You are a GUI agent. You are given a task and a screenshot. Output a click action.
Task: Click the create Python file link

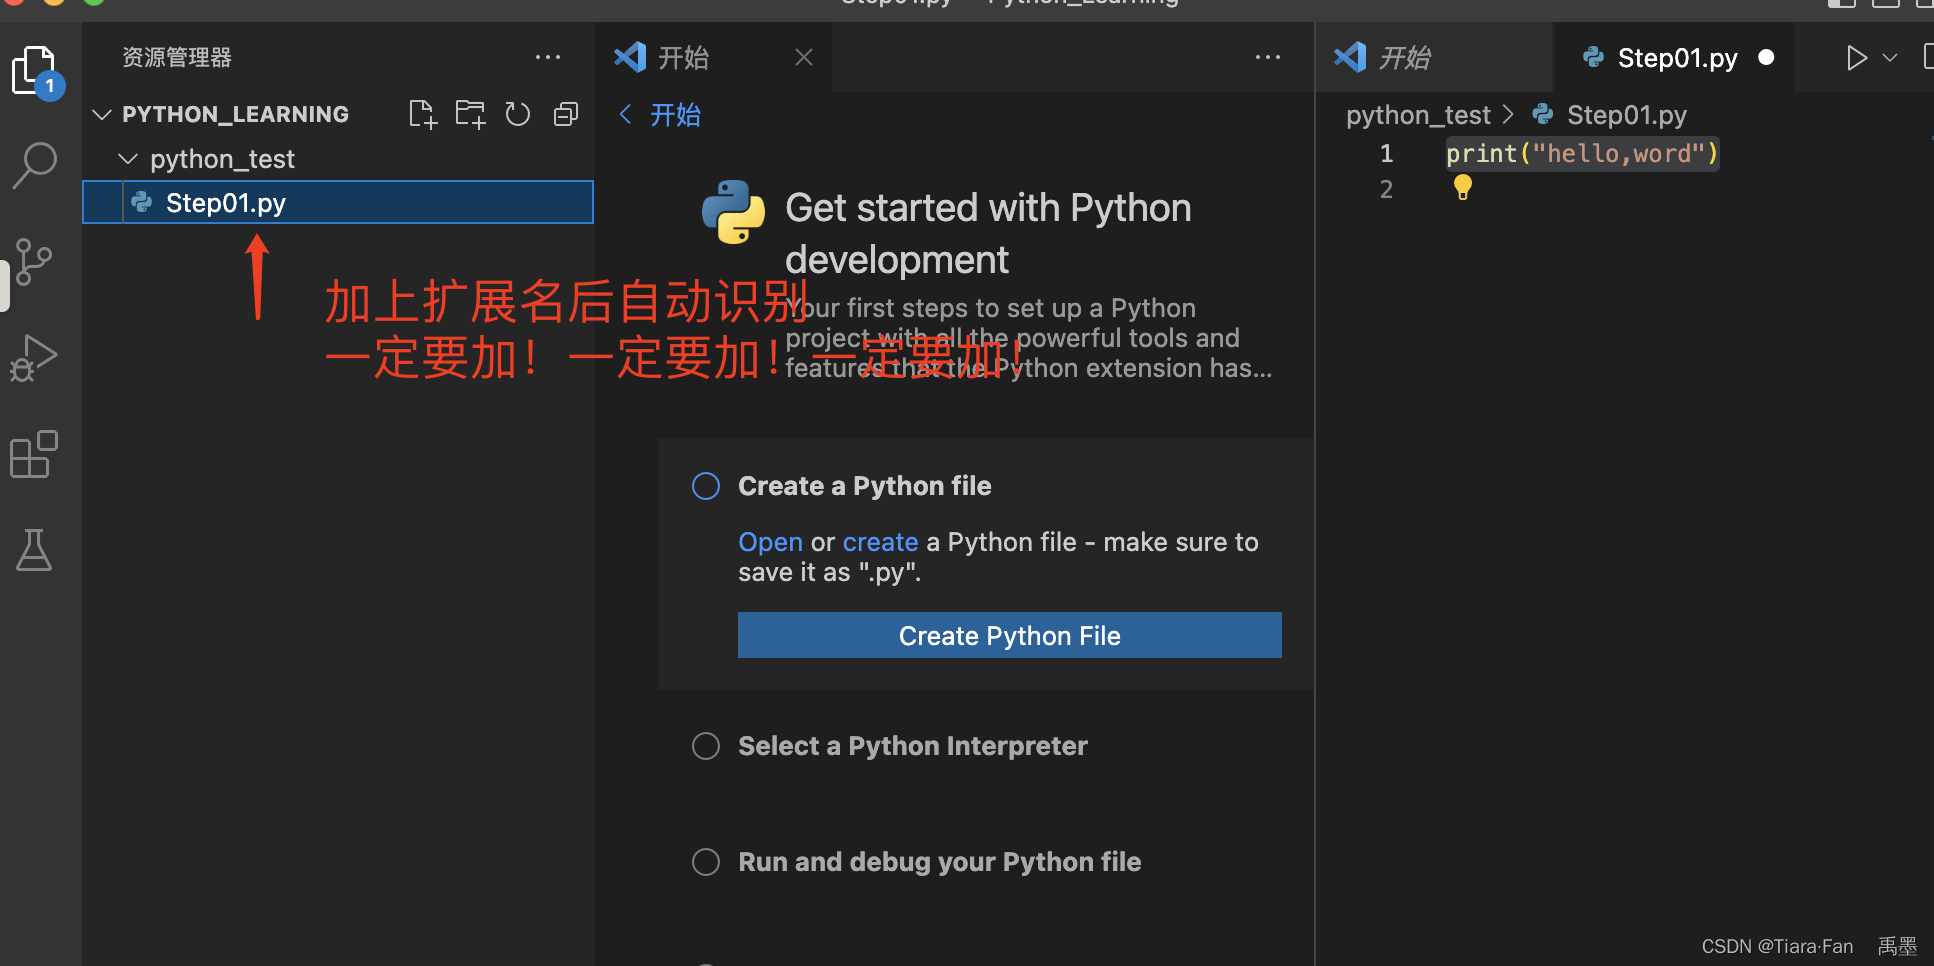(x=880, y=541)
